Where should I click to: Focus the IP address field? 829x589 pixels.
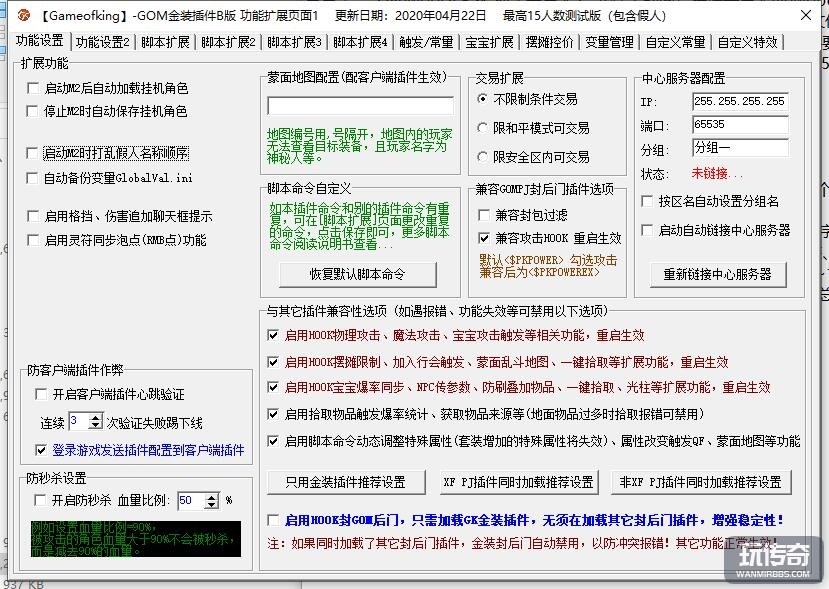[x=740, y=102]
